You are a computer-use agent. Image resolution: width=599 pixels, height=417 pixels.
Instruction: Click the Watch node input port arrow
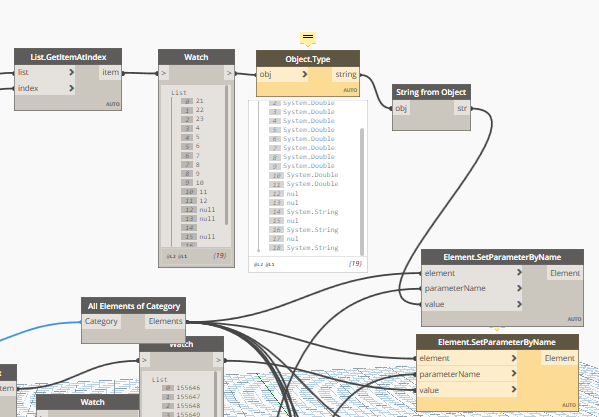pos(164,73)
